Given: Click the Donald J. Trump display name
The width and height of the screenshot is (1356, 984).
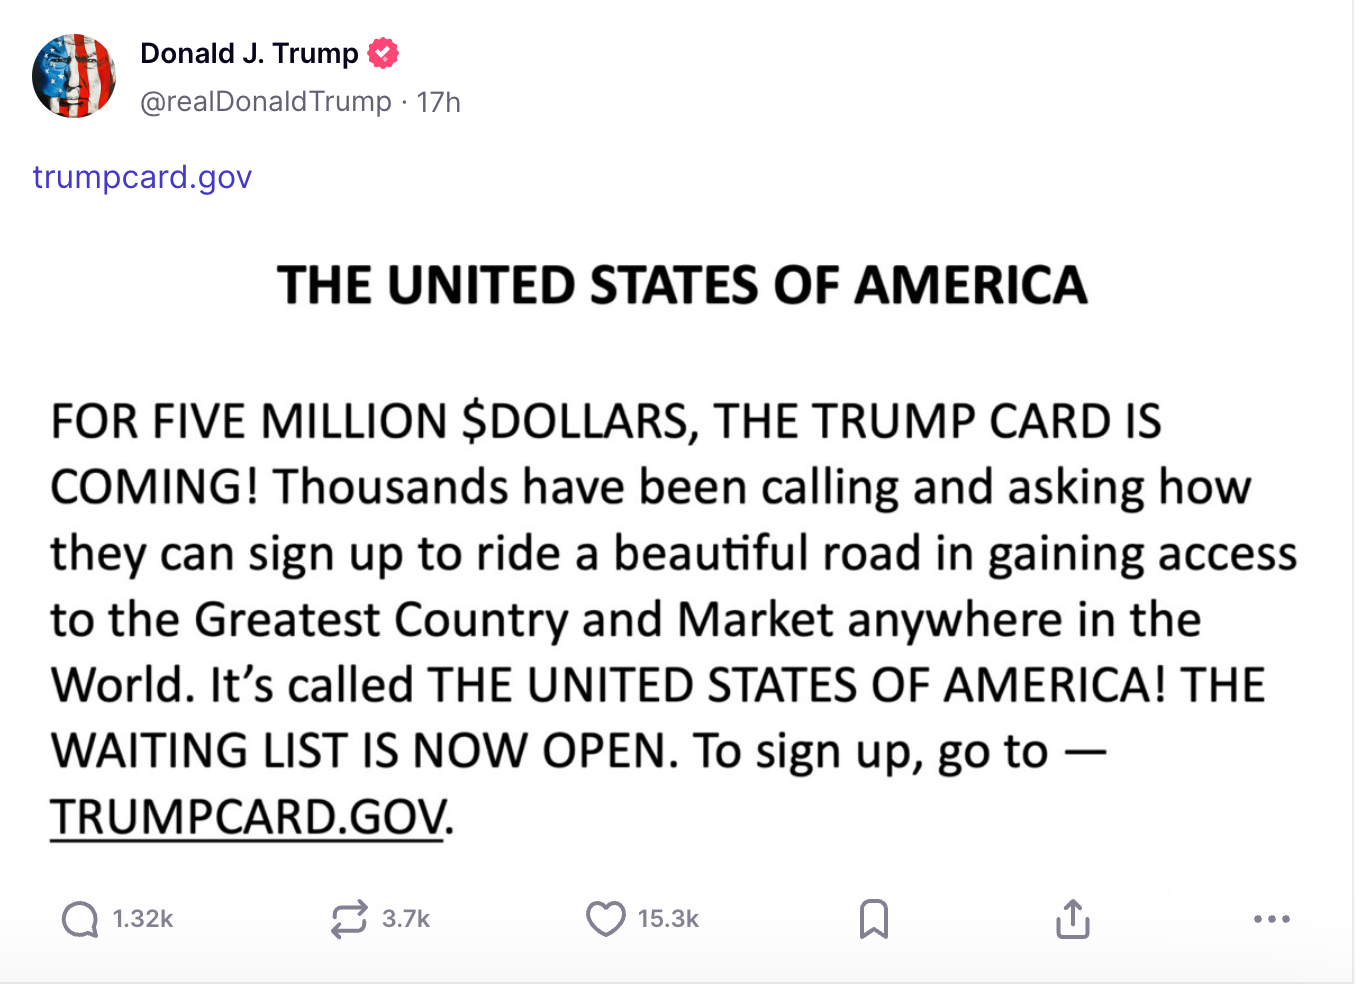Looking at the screenshot, I should pos(249,53).
